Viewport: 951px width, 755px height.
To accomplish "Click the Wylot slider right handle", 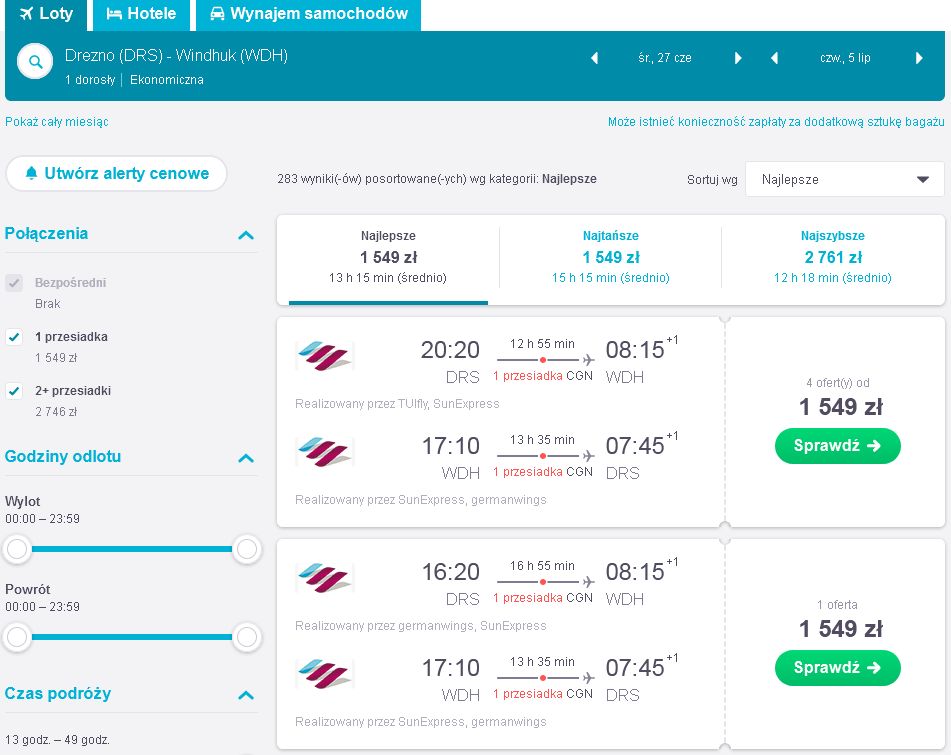I will [x=247, y=549].
